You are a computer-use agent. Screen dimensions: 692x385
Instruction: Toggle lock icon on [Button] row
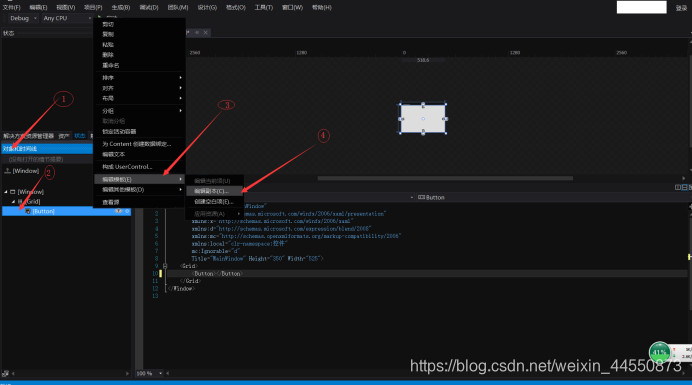point(127,211)
